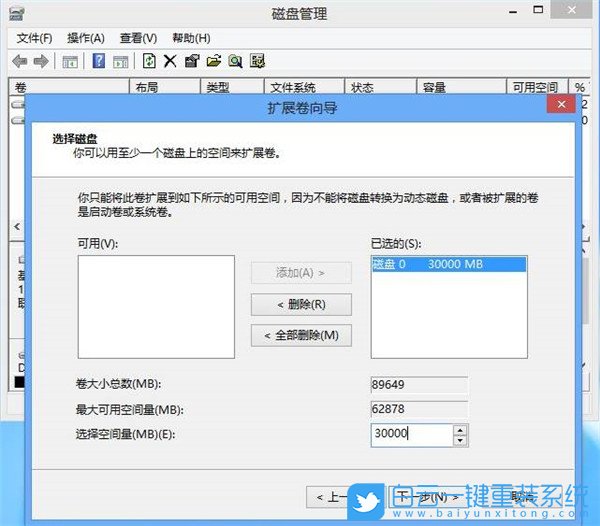Click the green Refresh icon
This screenshot has width=600, height=526.
(149, 61)
